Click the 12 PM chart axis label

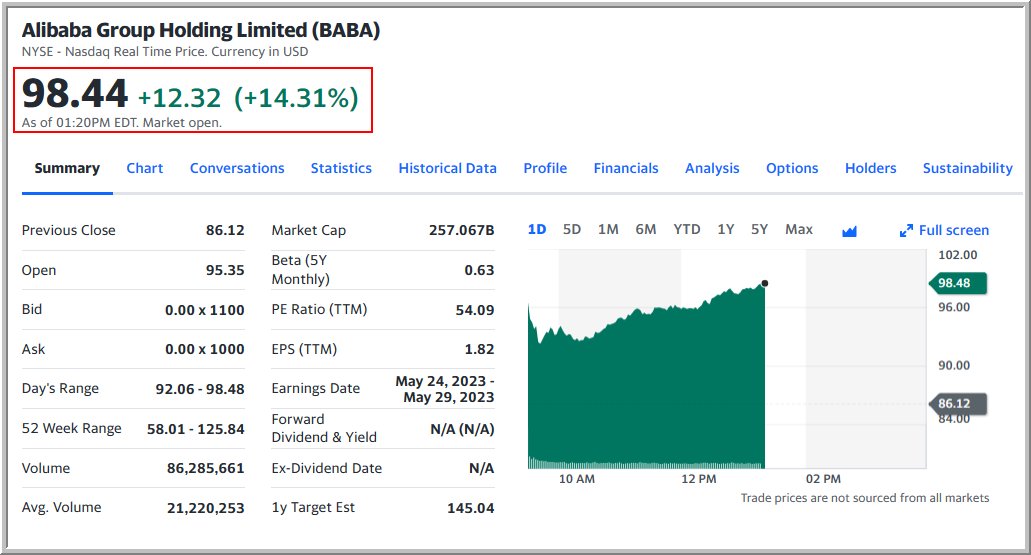coord(698,479)
